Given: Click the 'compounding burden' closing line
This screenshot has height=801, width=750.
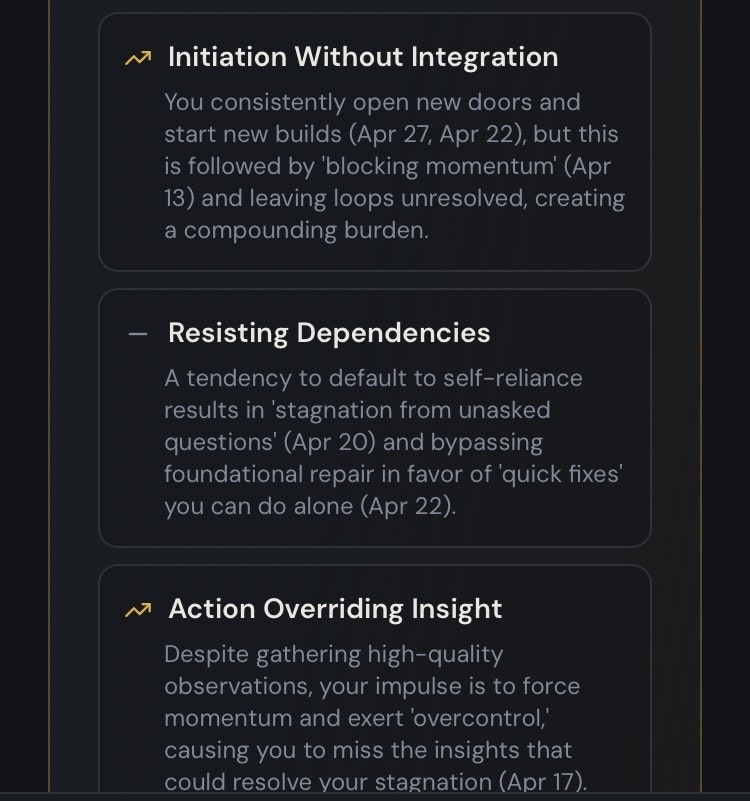Looking at the screenshot, I should (296, 230).
